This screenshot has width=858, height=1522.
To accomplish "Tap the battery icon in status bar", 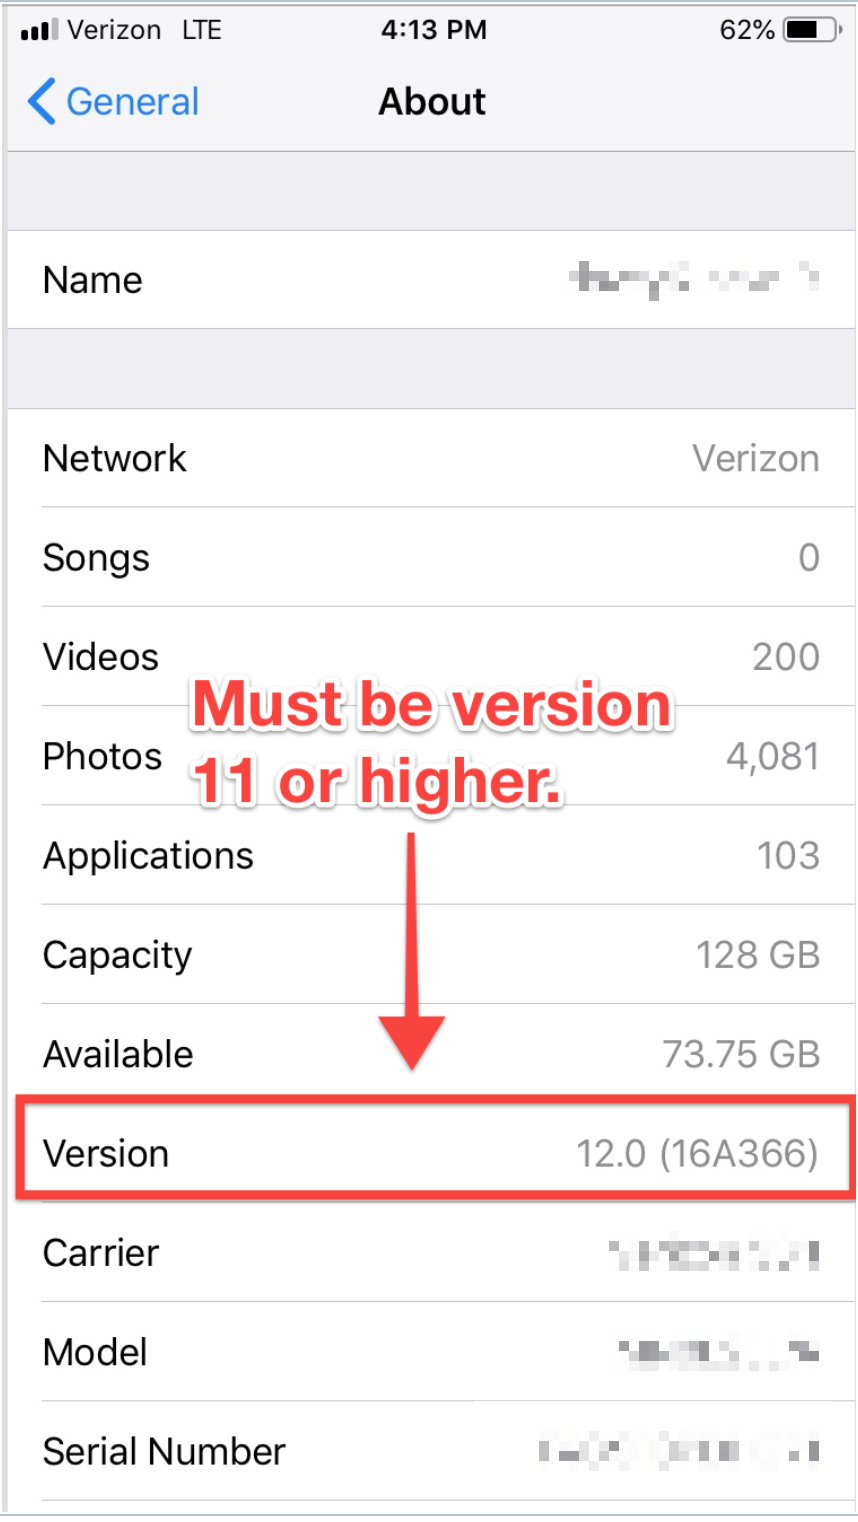I will (813, 30).
